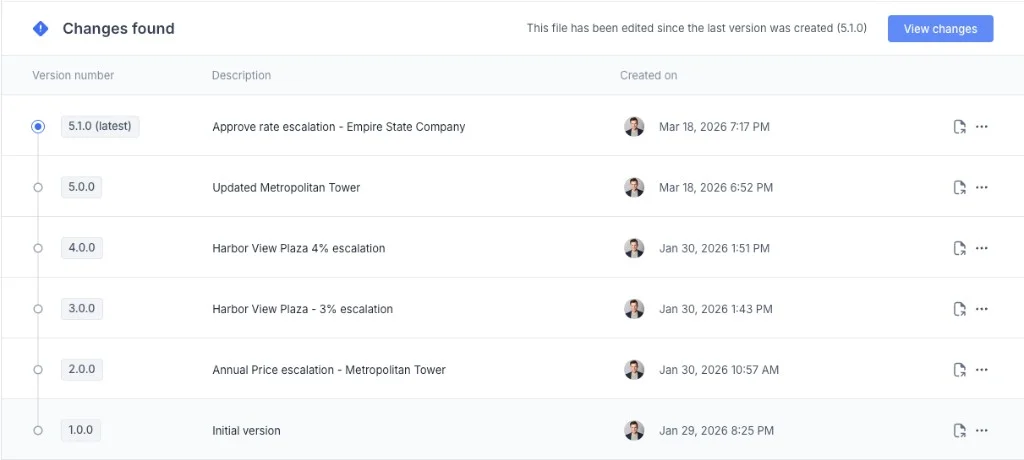1024x460 pixels.
Task: Select the 2.0.0 version badge
Action: tap(81, 370)
